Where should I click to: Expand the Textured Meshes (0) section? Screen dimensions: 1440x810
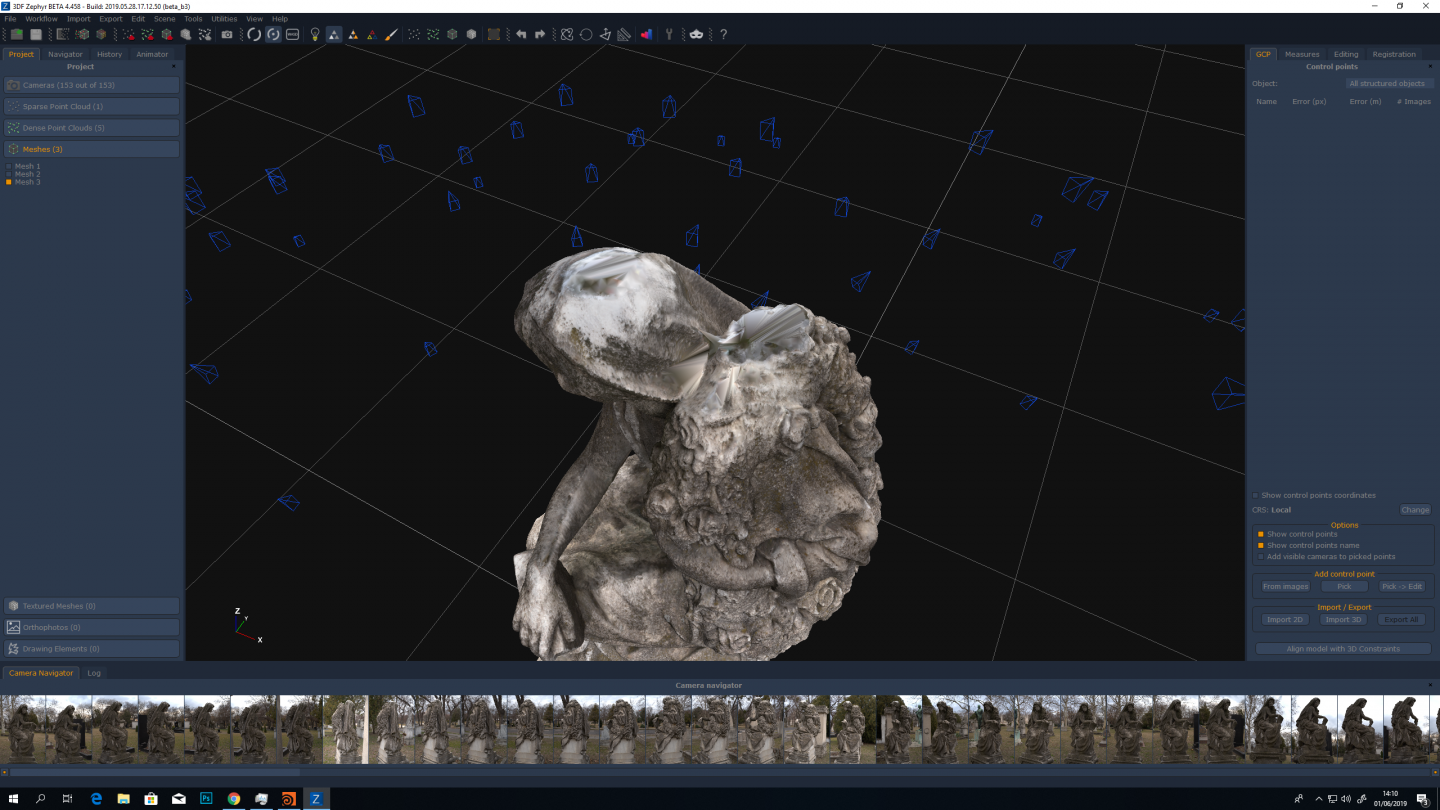tap(92, 606)
